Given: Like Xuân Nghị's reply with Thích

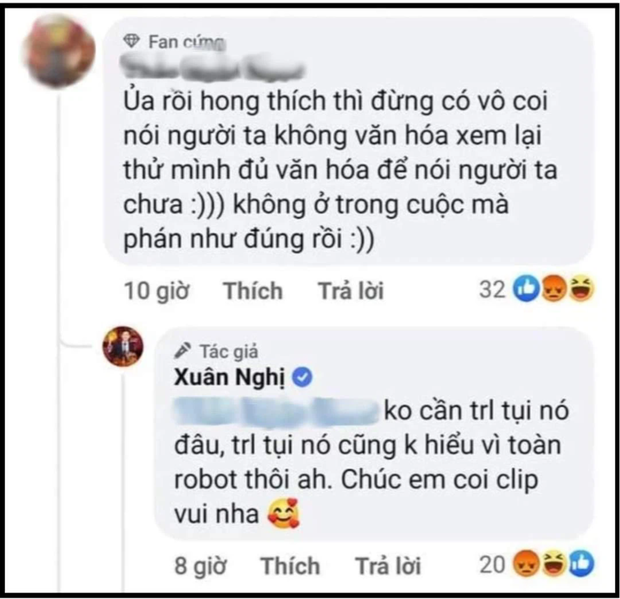Looking at the screenshot, I should 290,566.
